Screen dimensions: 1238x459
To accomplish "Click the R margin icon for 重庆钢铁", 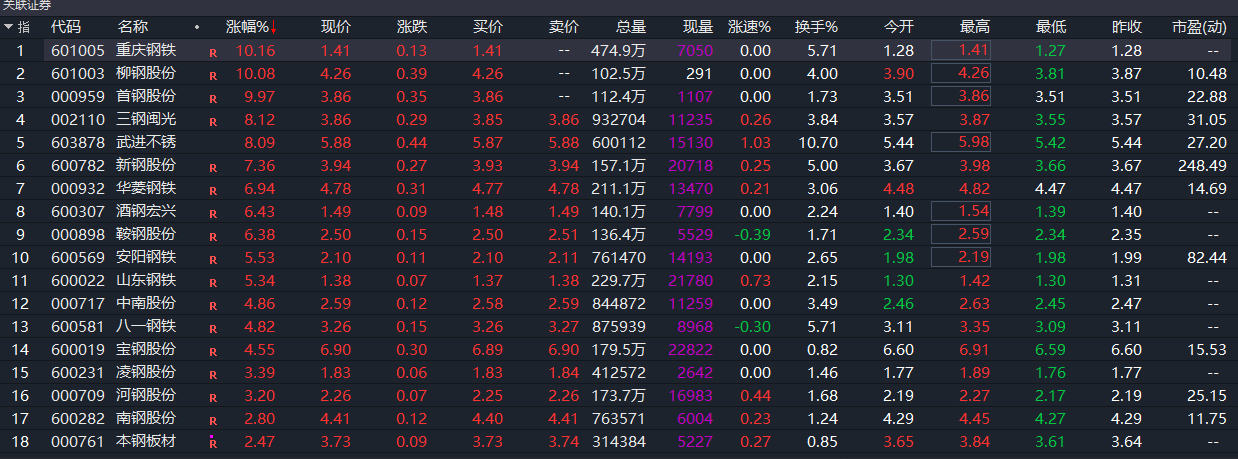I will click(x=212, y=51).
